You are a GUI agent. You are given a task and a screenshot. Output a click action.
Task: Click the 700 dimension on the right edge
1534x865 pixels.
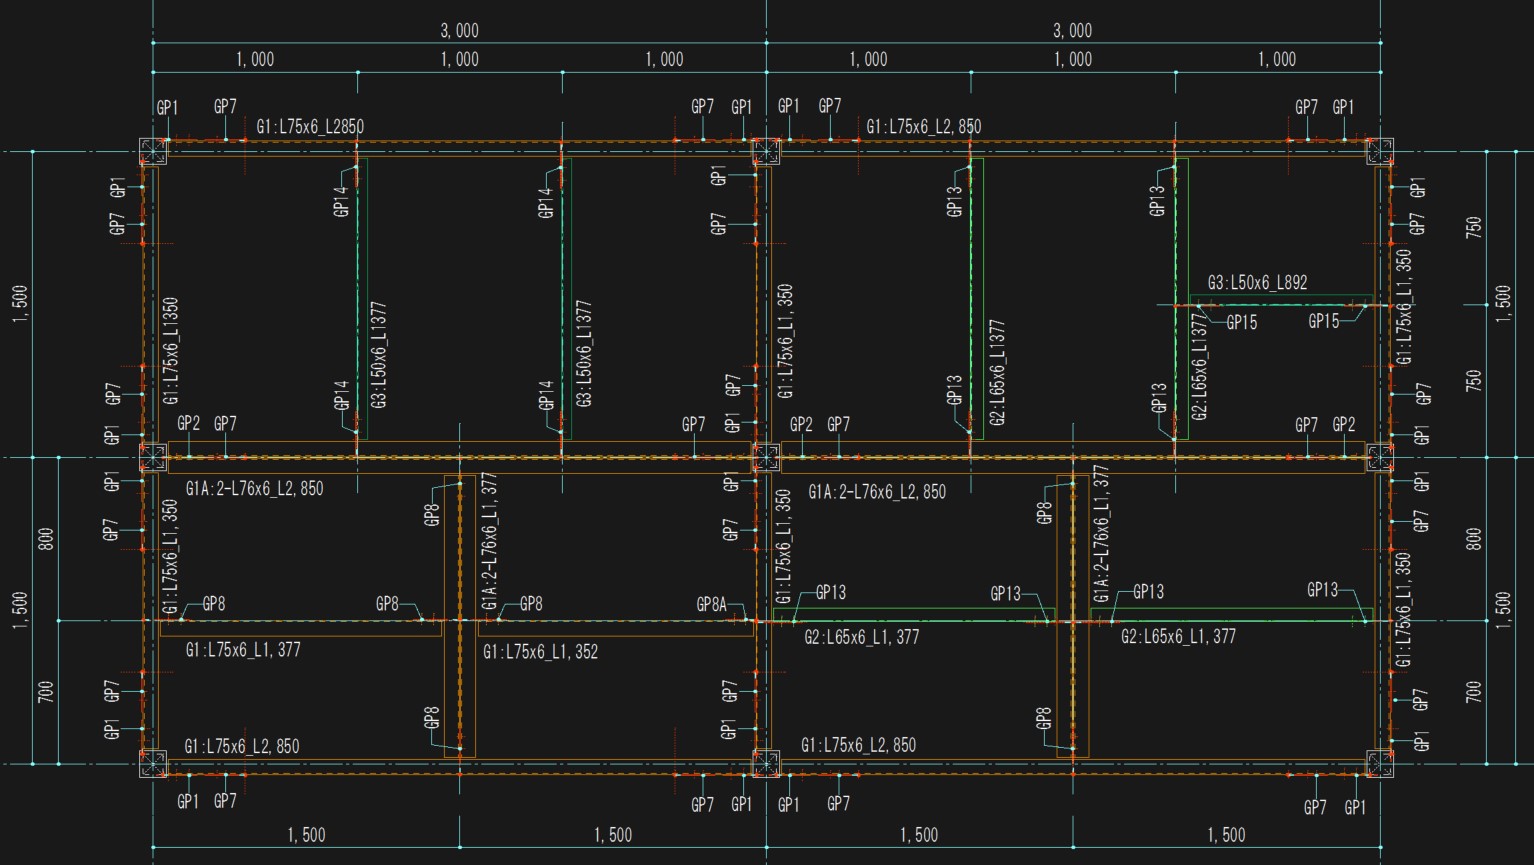[1473, 692]
